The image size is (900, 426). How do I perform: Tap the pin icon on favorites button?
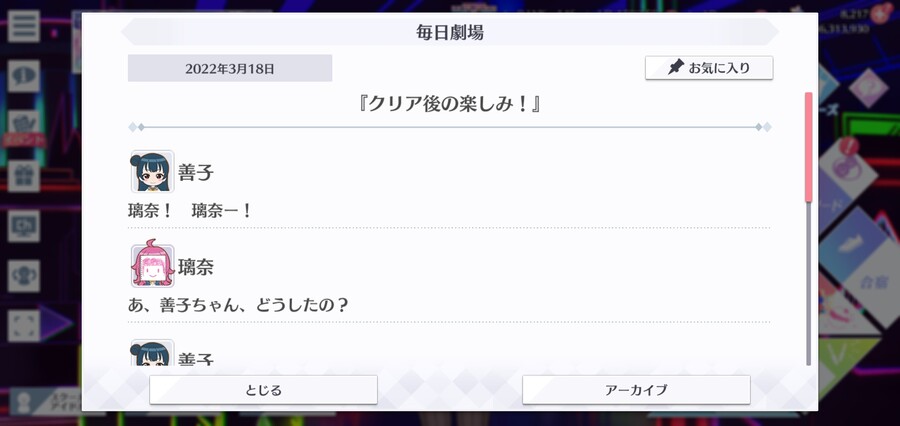coord(676,68)
